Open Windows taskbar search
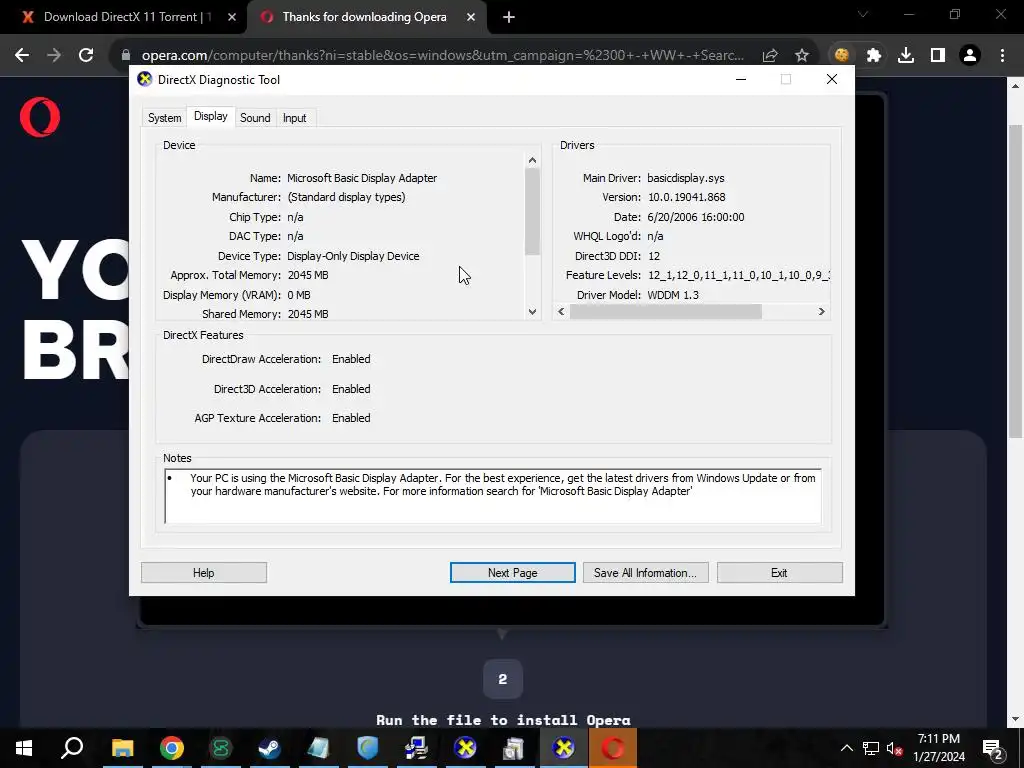Image resolution: width=1024 pixels, height=768 pixels. click(x=72, y=748)
